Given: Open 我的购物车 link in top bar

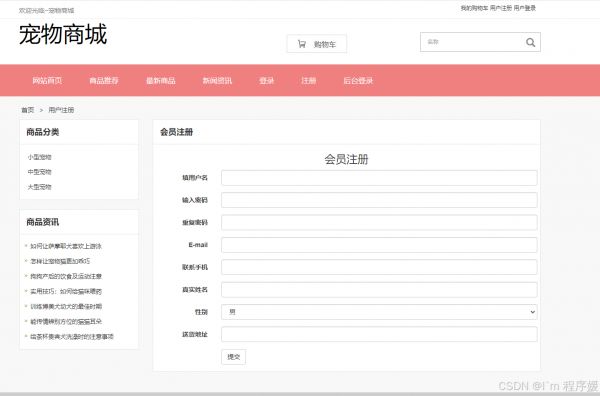Looking at the screenshot, I should [474, 8].
